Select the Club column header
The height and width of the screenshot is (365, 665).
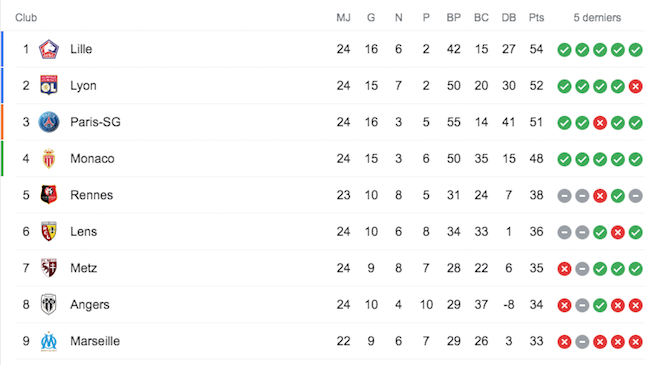pos(26,18)
